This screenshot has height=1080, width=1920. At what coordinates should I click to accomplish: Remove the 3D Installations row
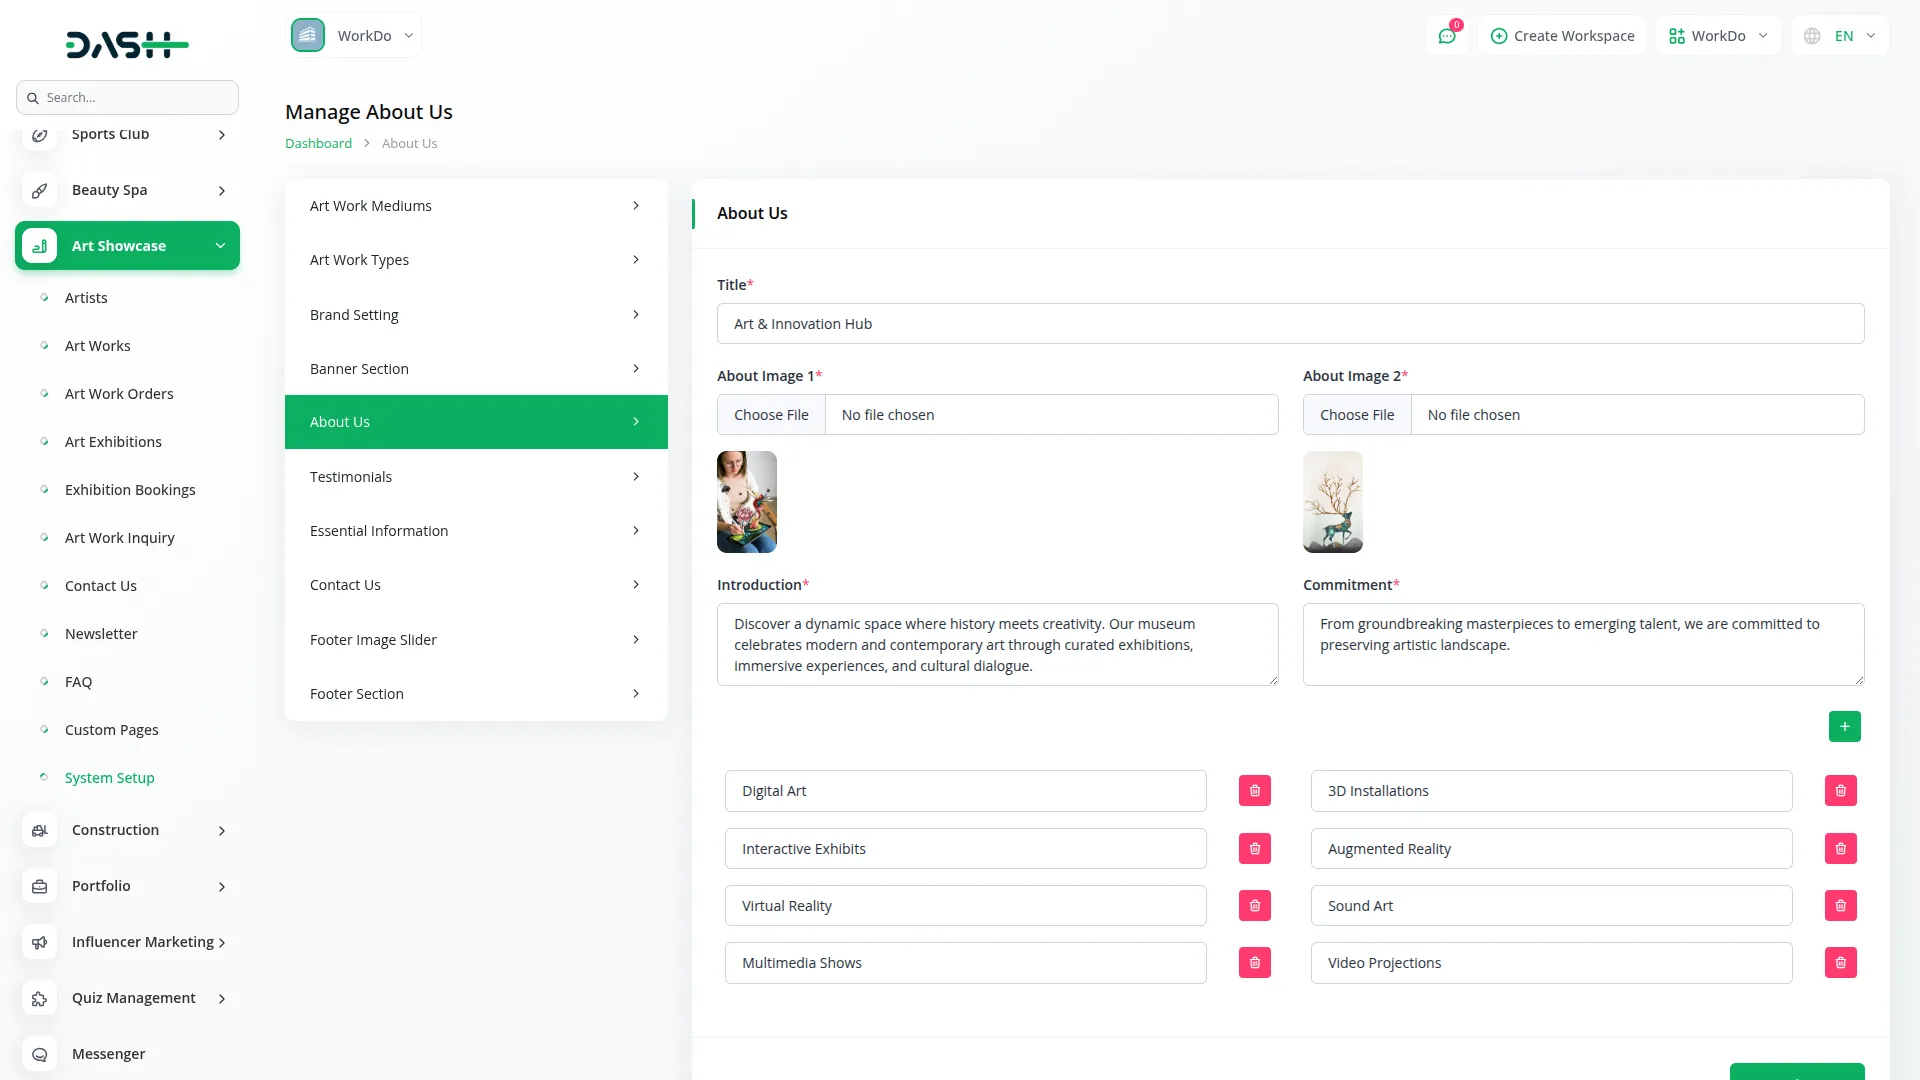1840,791
